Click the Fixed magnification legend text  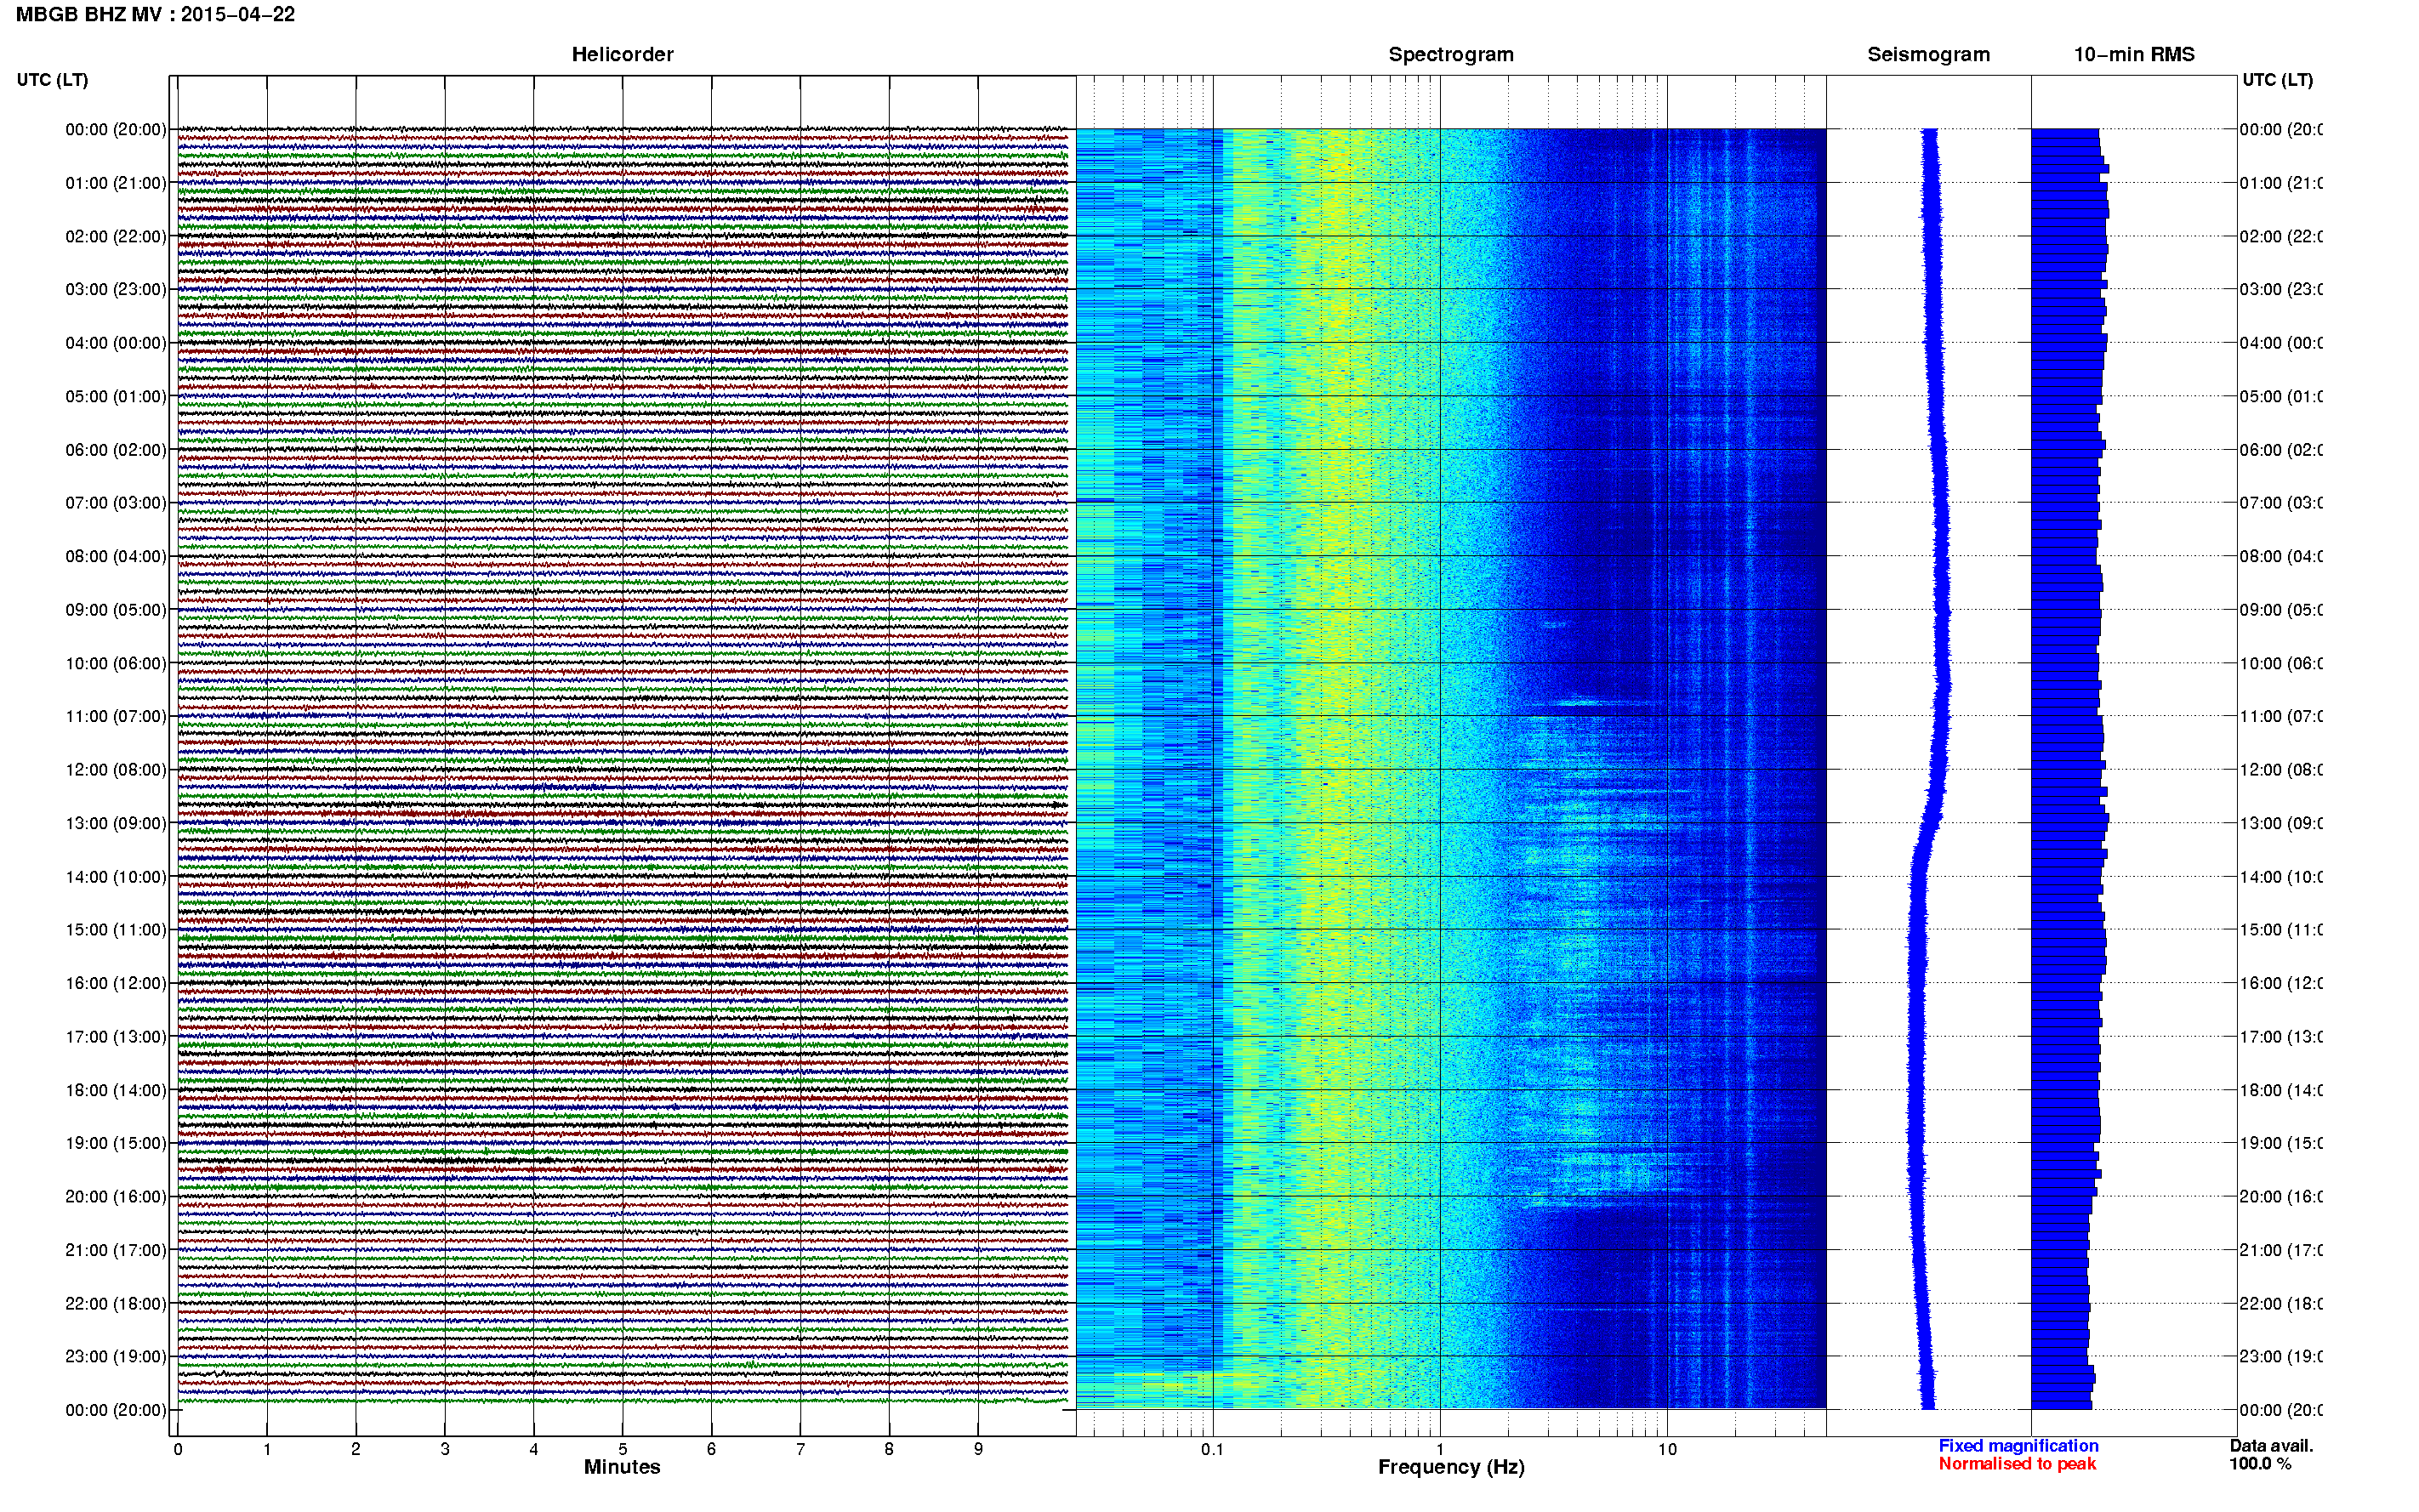[2018, 1446]
